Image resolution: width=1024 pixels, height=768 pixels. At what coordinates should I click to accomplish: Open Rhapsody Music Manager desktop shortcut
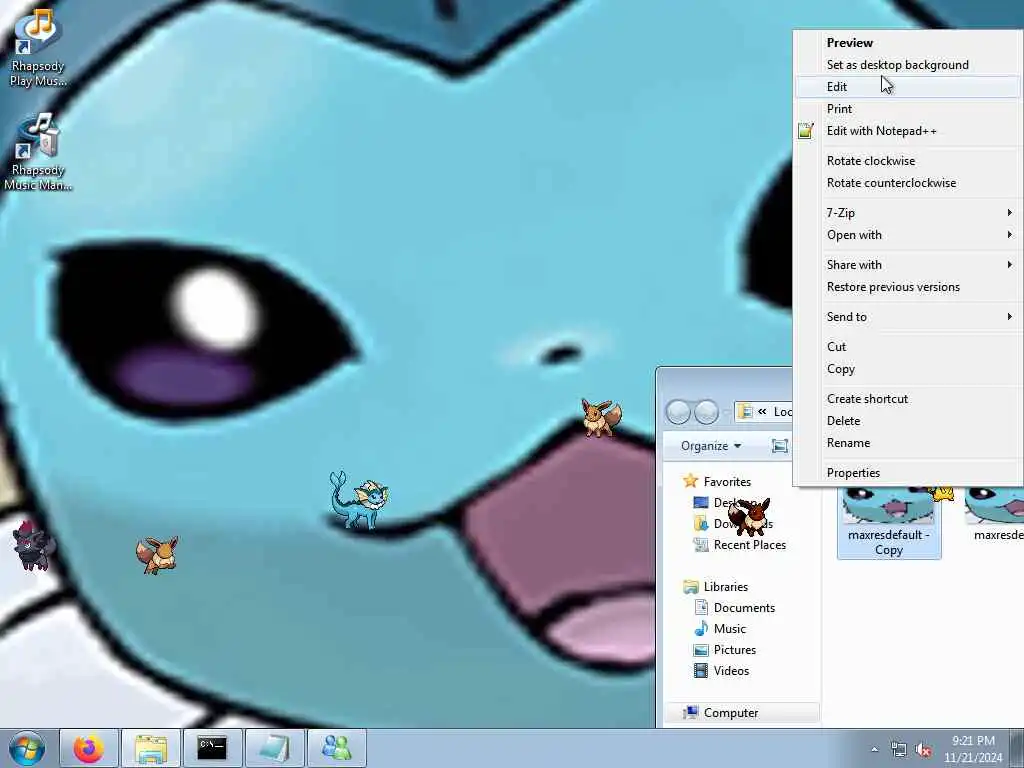38,152
